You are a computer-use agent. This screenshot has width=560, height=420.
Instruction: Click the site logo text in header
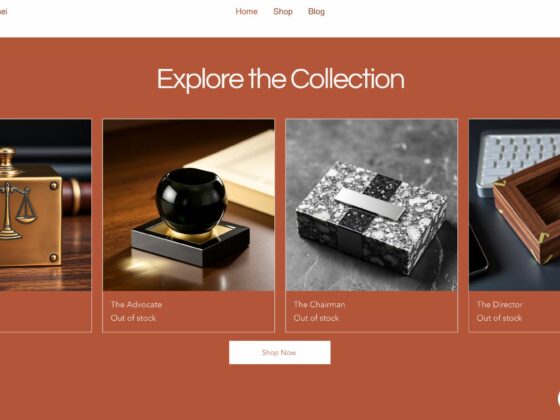3,11
